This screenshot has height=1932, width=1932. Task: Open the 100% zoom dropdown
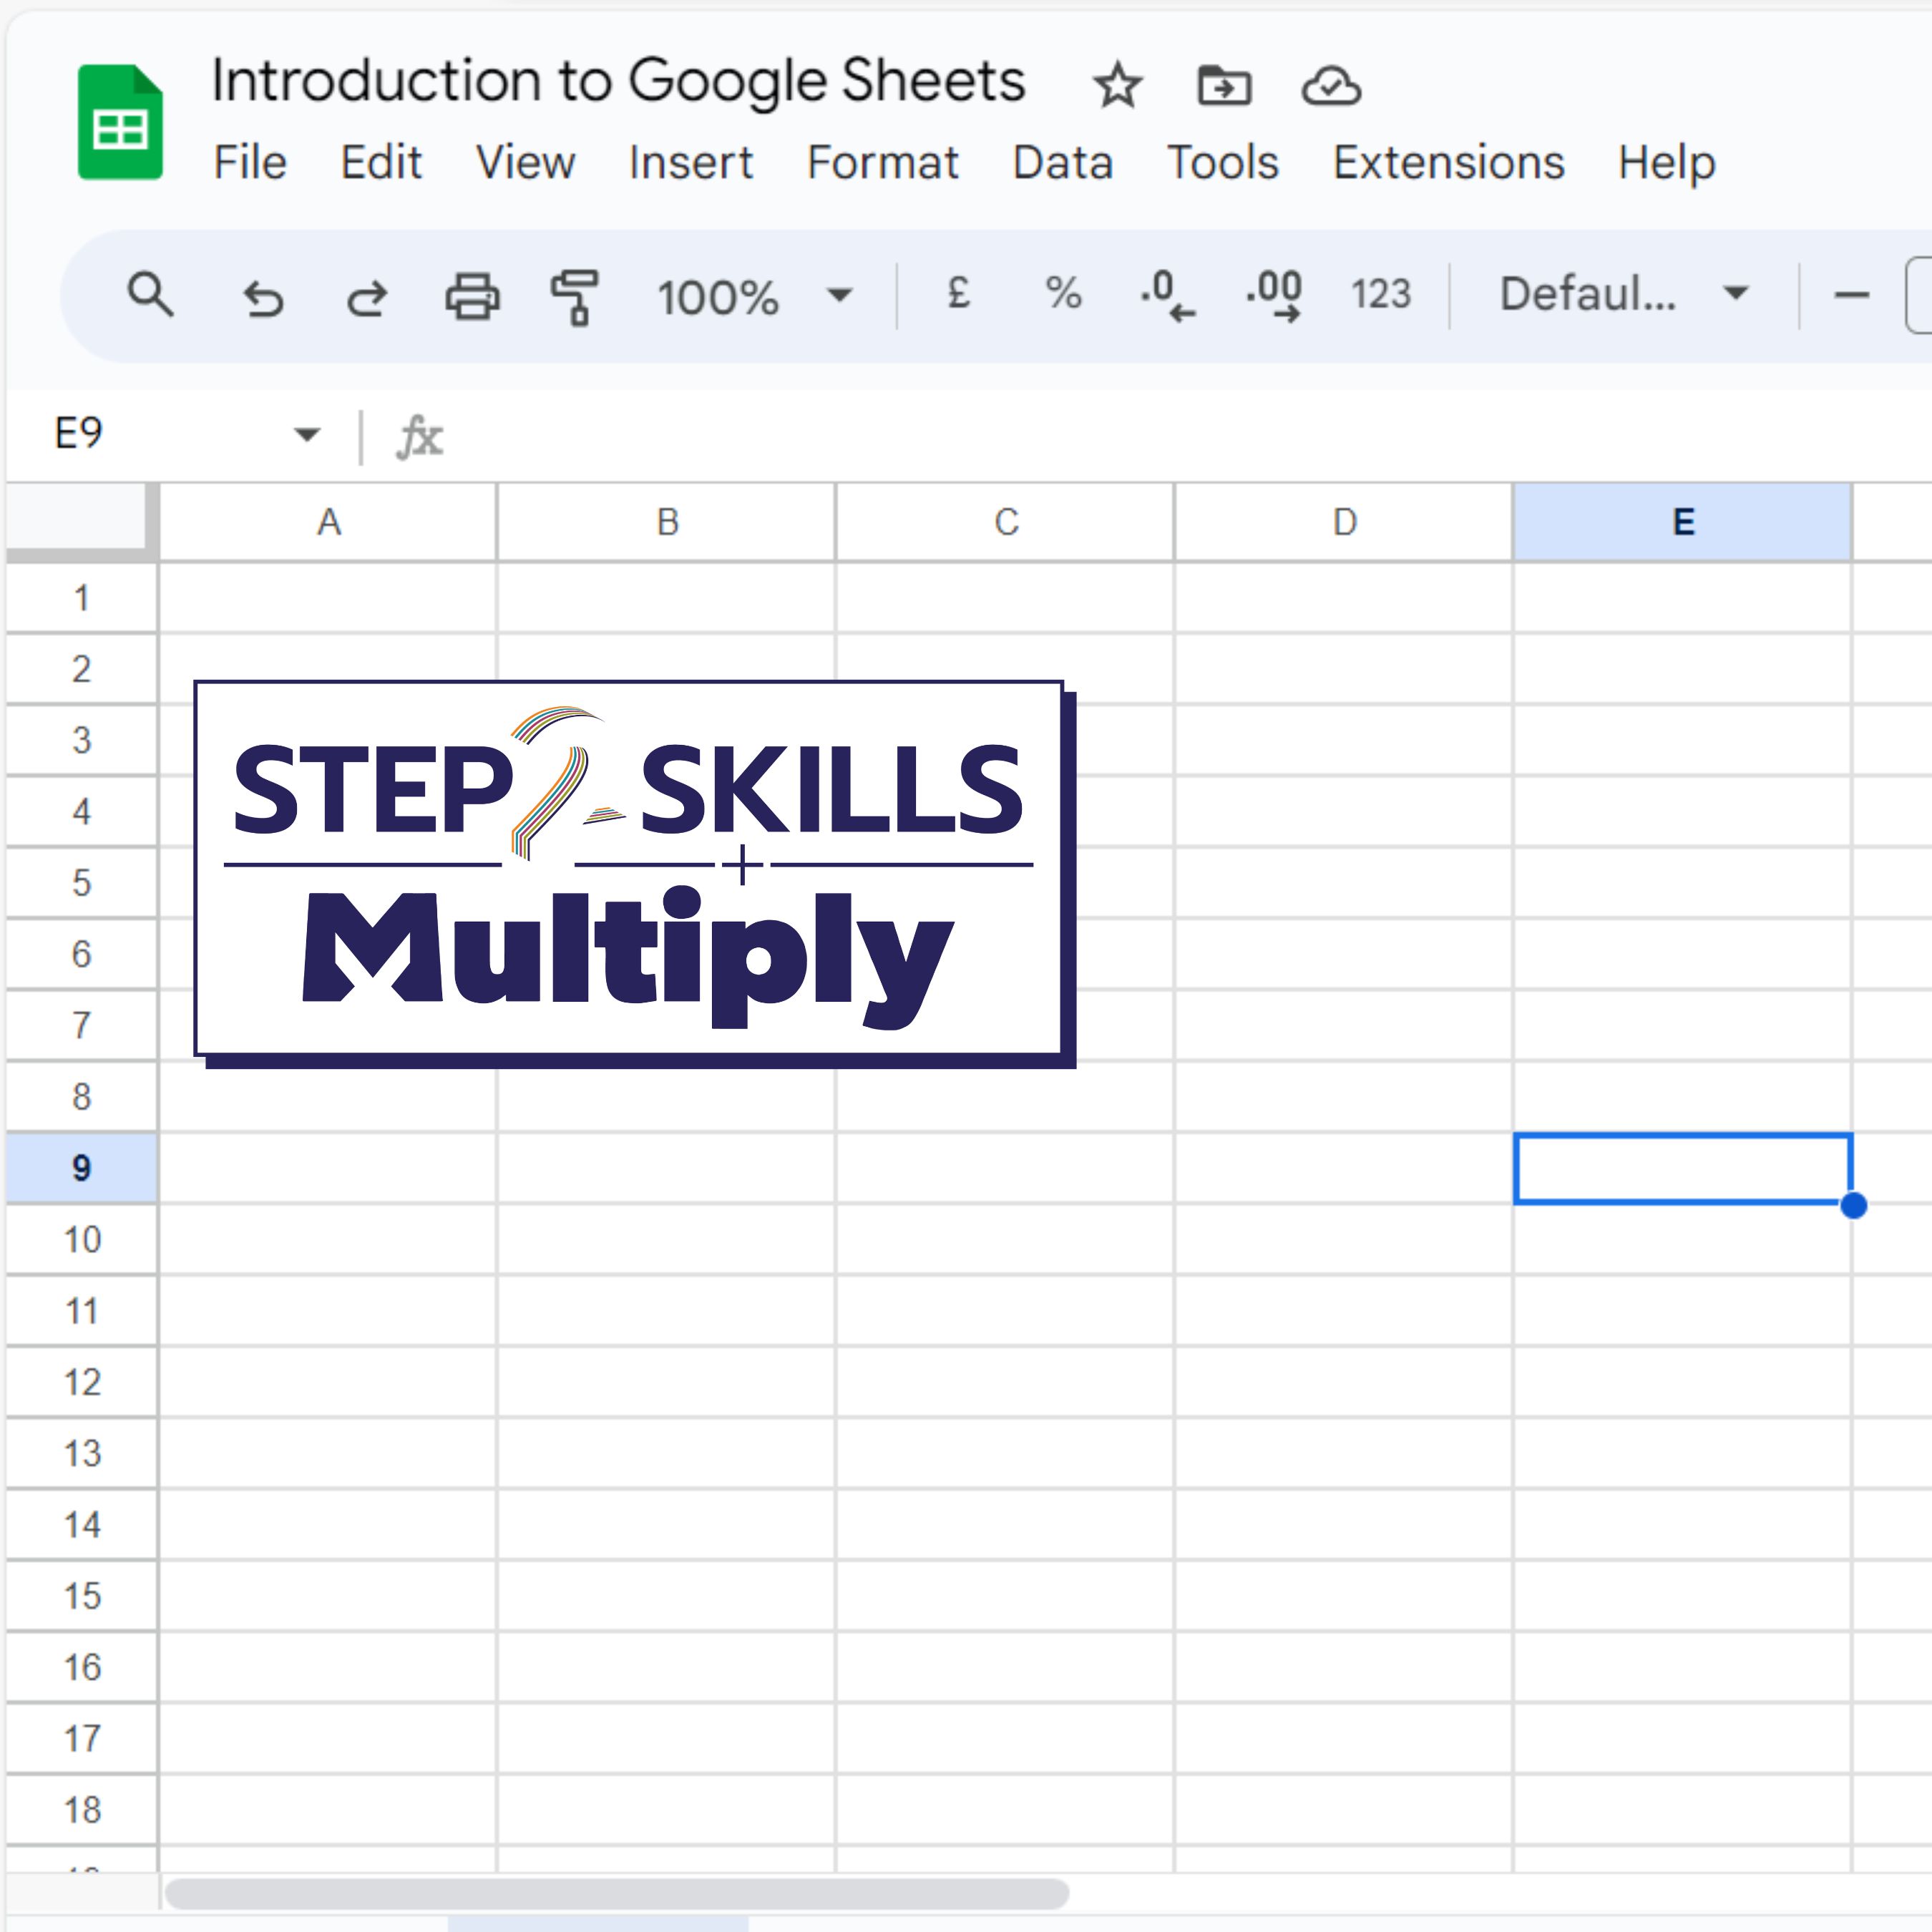pos(755,296)
